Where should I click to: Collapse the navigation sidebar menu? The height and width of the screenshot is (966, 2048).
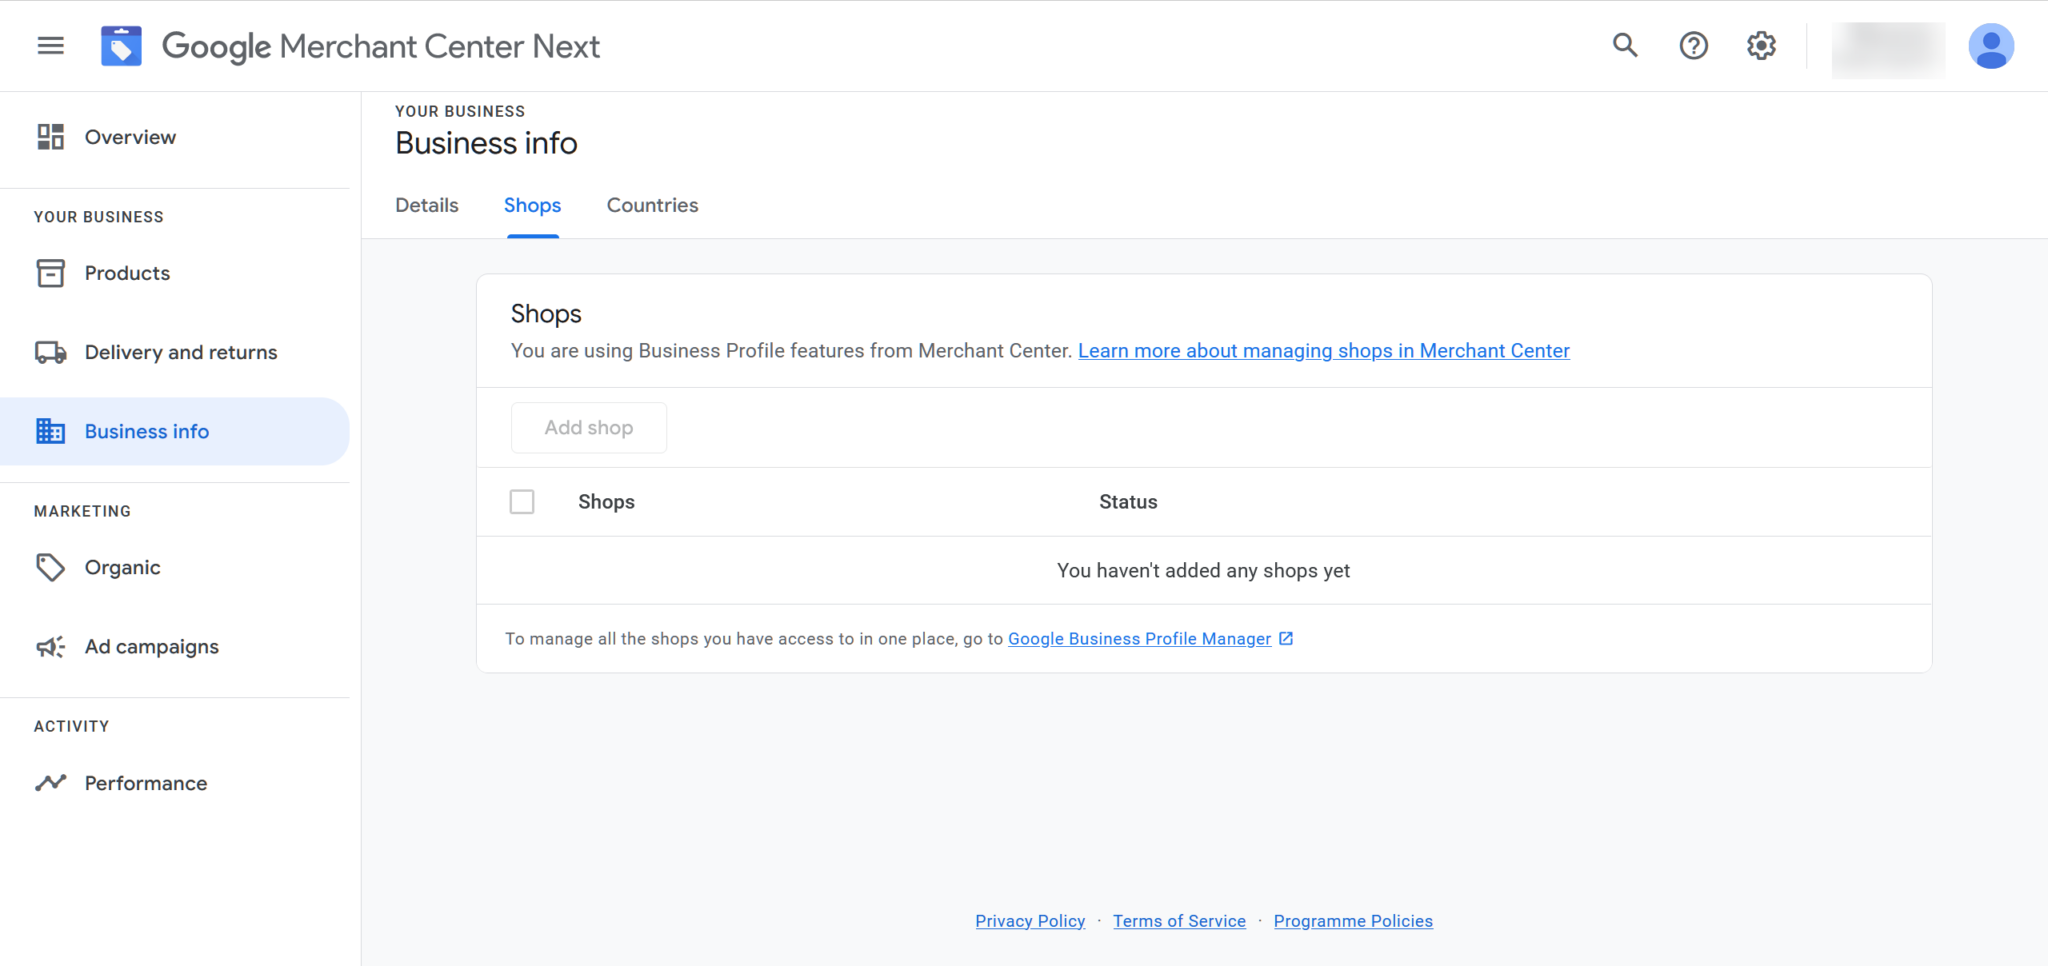pyautogui.click(x=49, y=45)
